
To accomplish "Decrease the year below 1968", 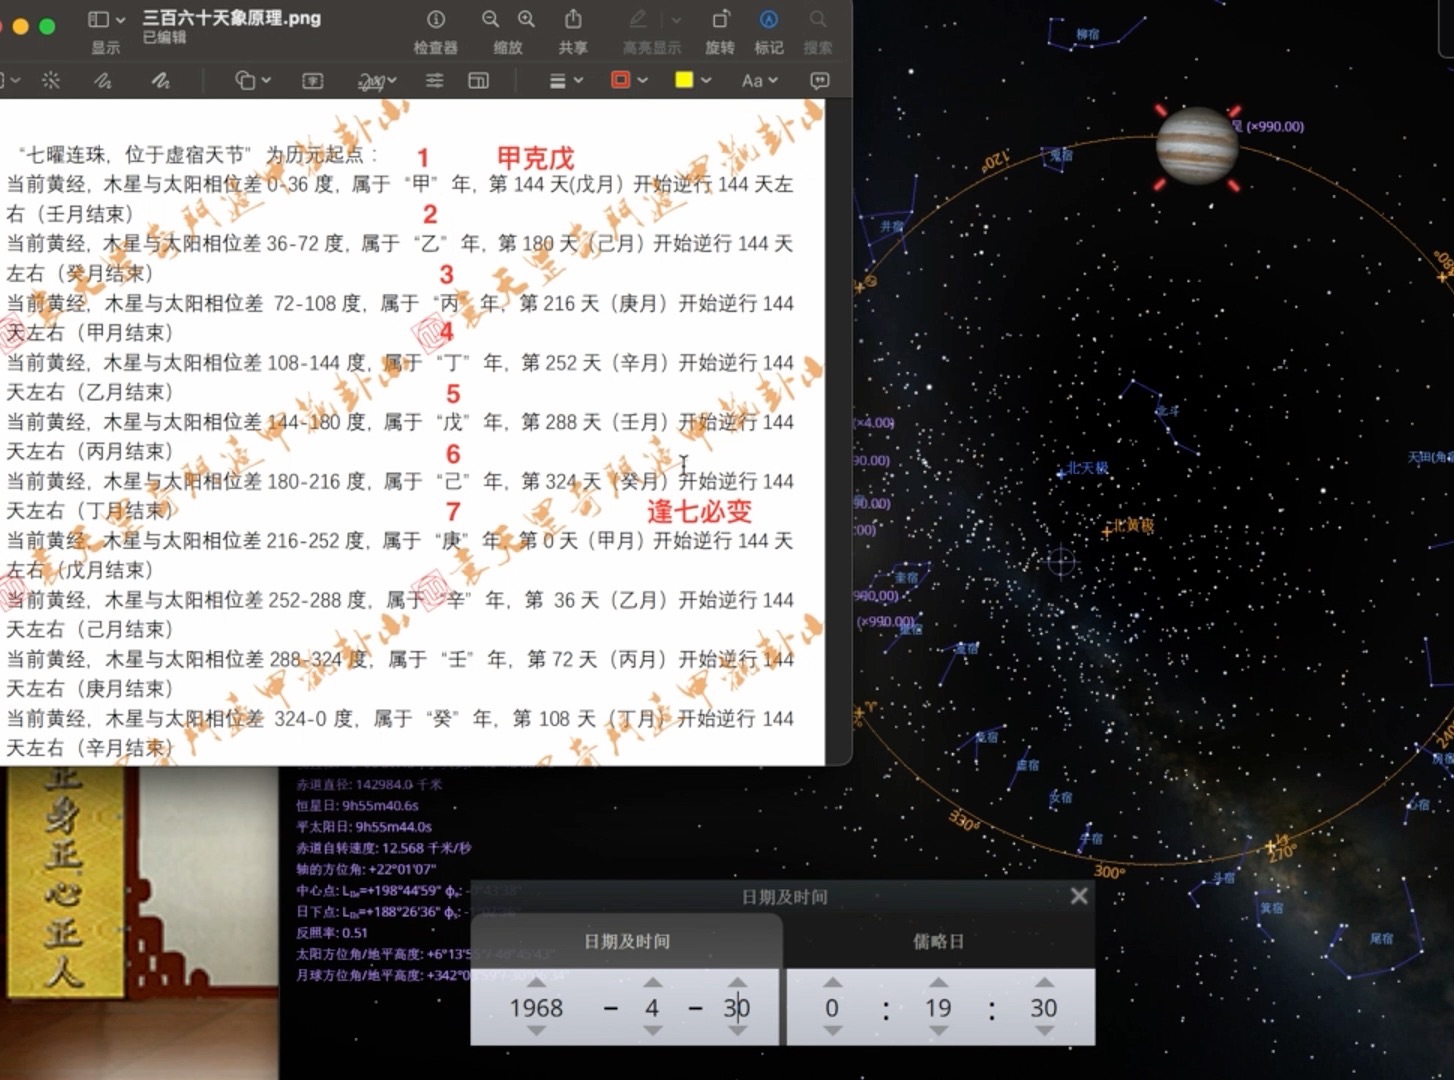I will (536, 1031).
